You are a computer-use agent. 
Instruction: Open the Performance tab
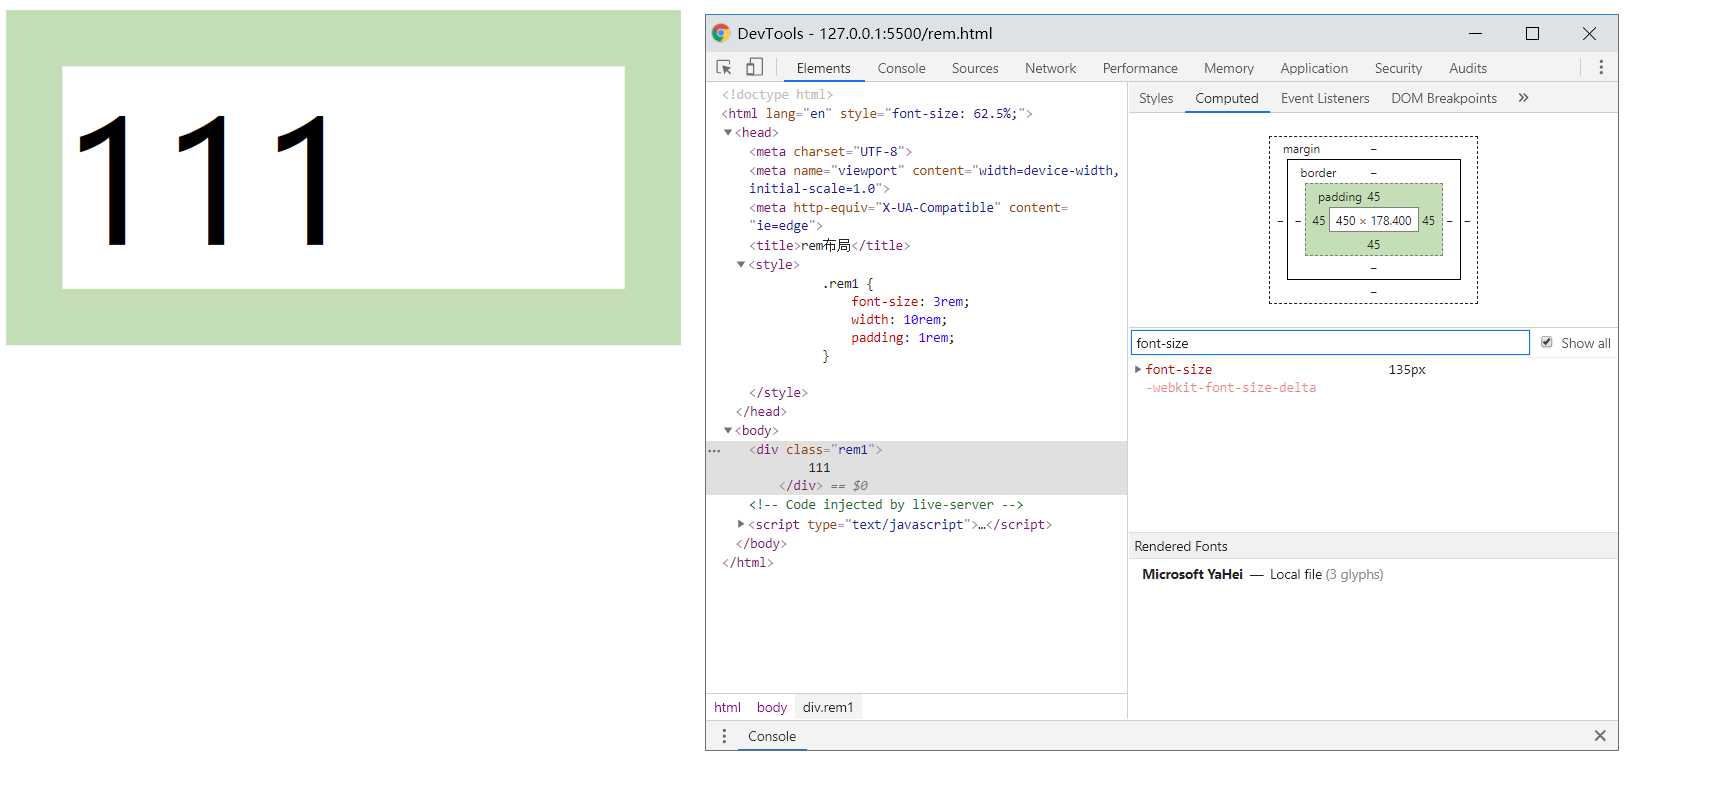pyautogui.click(x=1140, y=68)
